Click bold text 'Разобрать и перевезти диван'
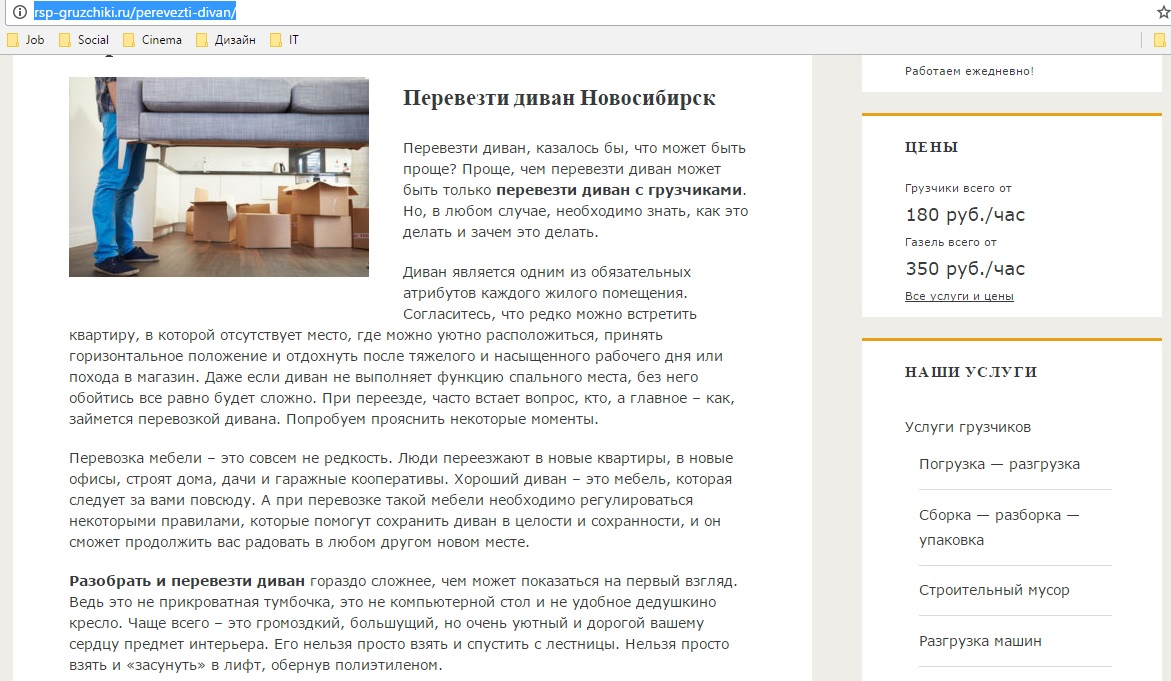 [187, 581]
